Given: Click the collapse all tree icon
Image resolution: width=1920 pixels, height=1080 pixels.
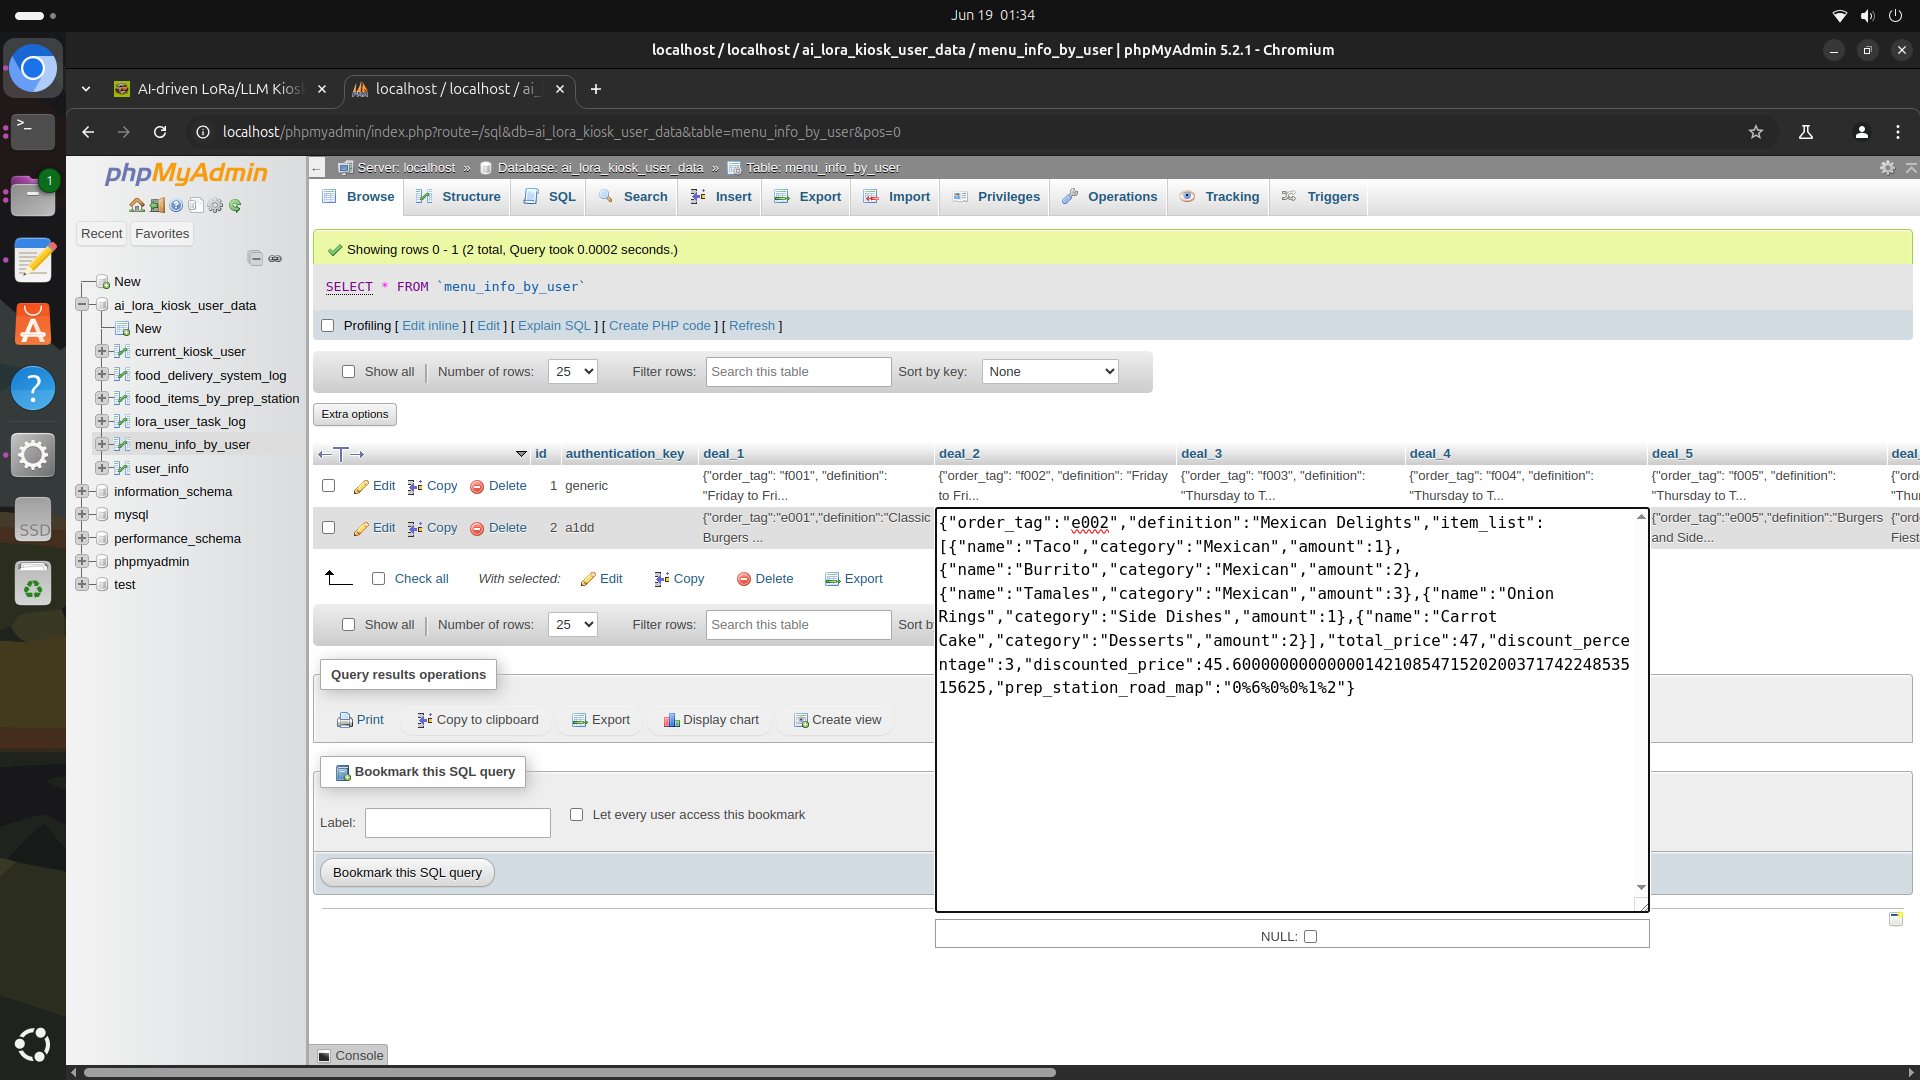Looking at the screenshot, I should [x=255, y=258].
